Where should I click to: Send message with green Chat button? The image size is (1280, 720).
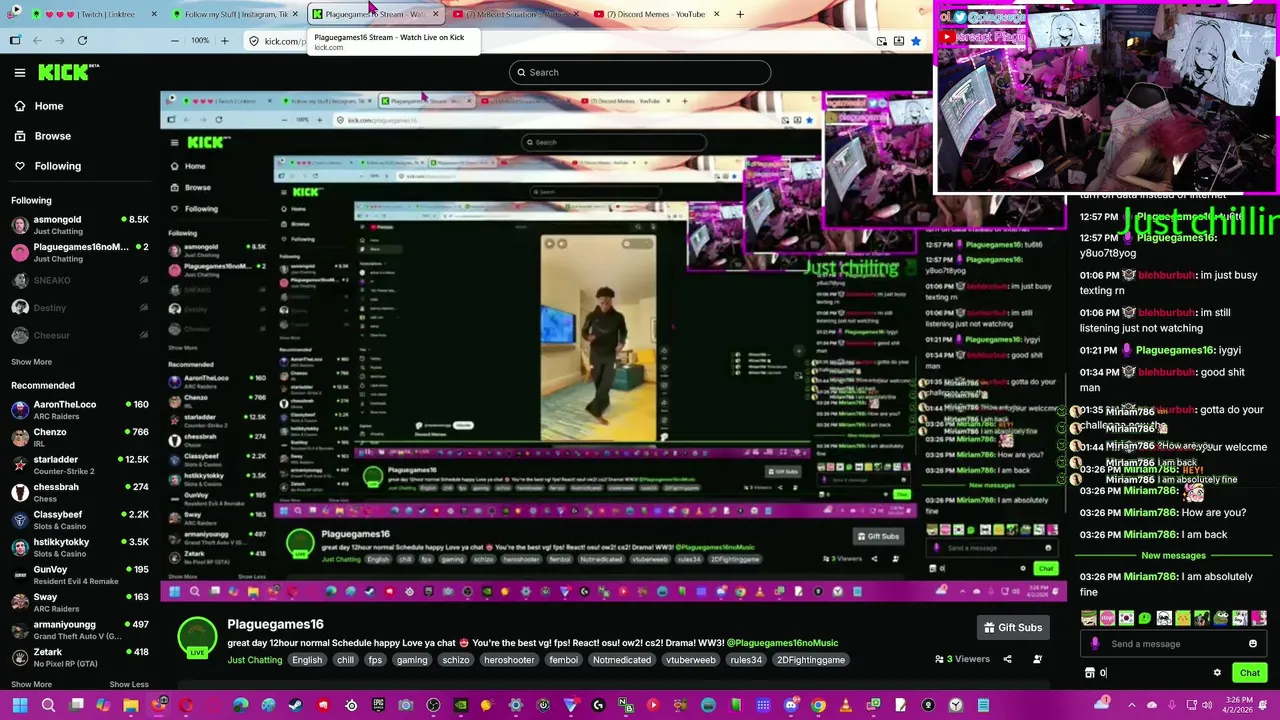[x=1249, y=673]
